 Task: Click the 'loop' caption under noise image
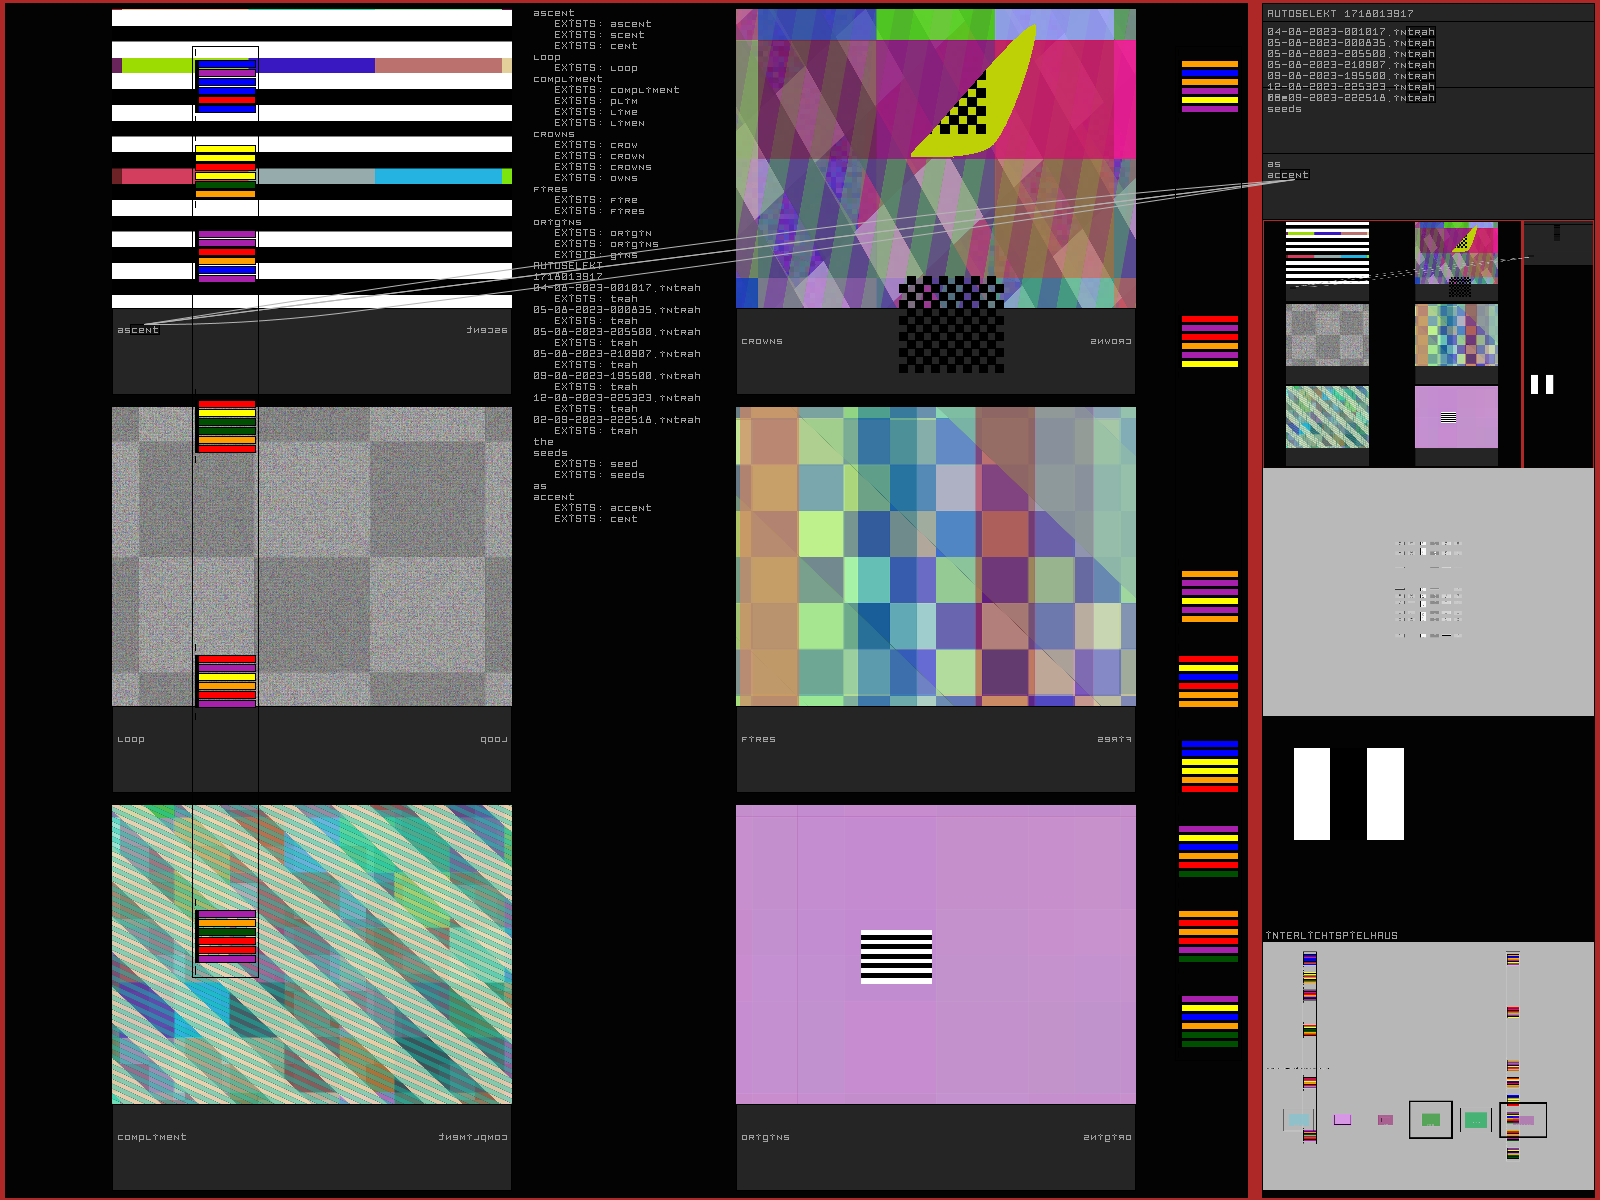coord(131,740)
